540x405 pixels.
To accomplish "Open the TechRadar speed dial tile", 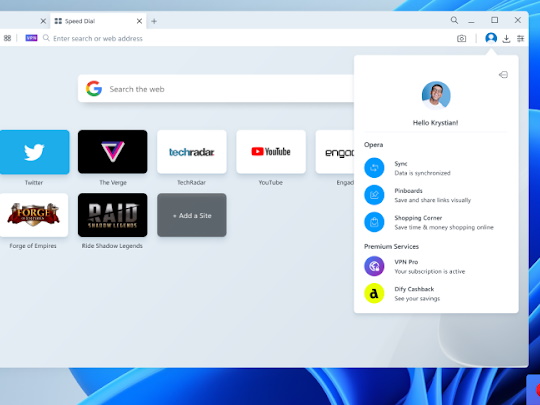I will (192, 152).
